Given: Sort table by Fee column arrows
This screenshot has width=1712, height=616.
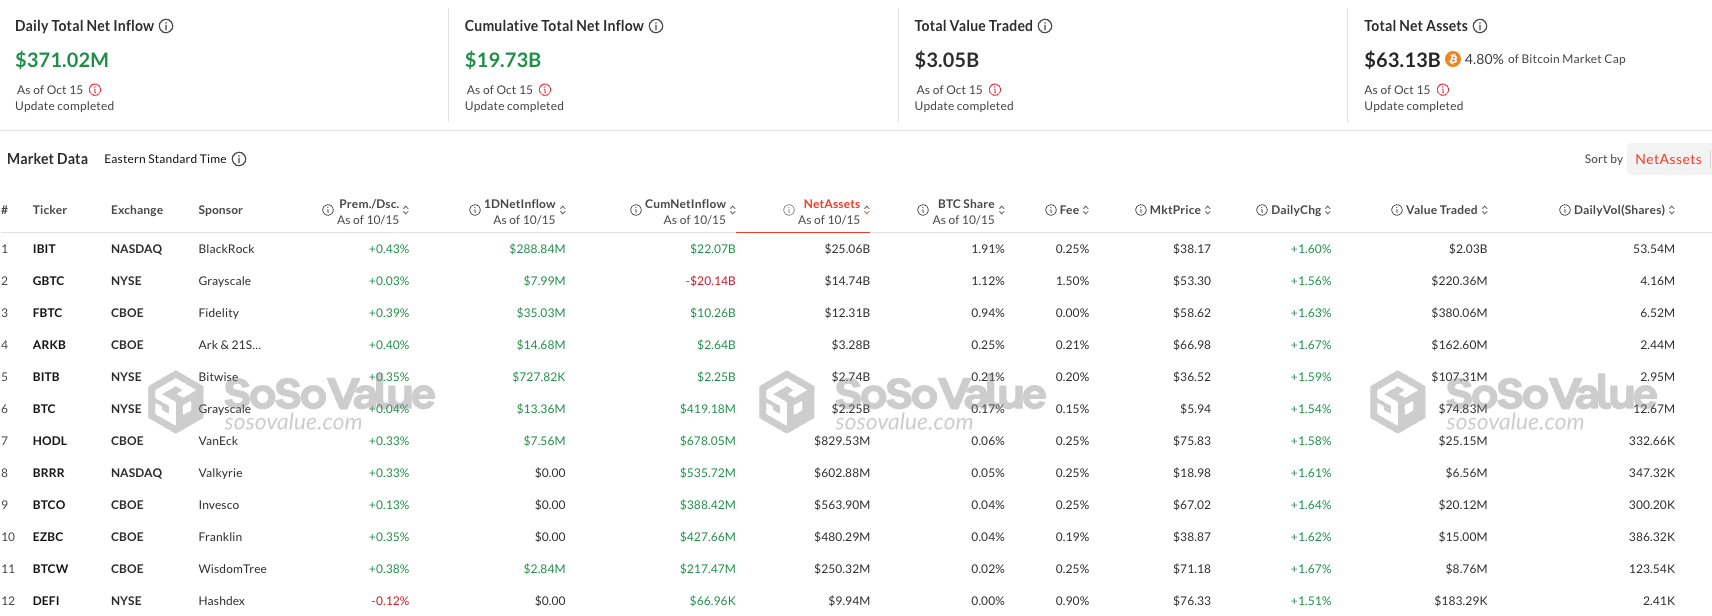Looking at the screenshot, I should pyautogui.click(x=1086, y=210).
